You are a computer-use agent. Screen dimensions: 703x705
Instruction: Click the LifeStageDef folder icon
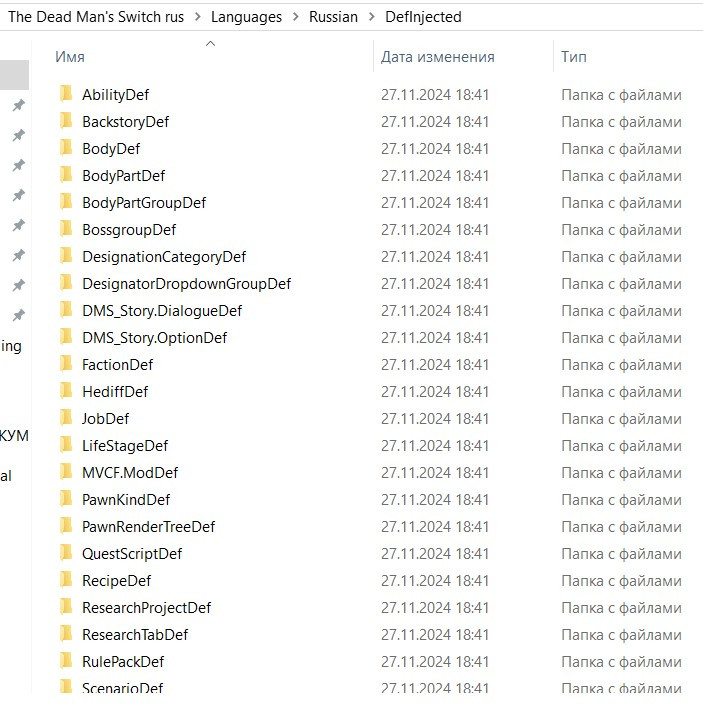tap(66, 444)
